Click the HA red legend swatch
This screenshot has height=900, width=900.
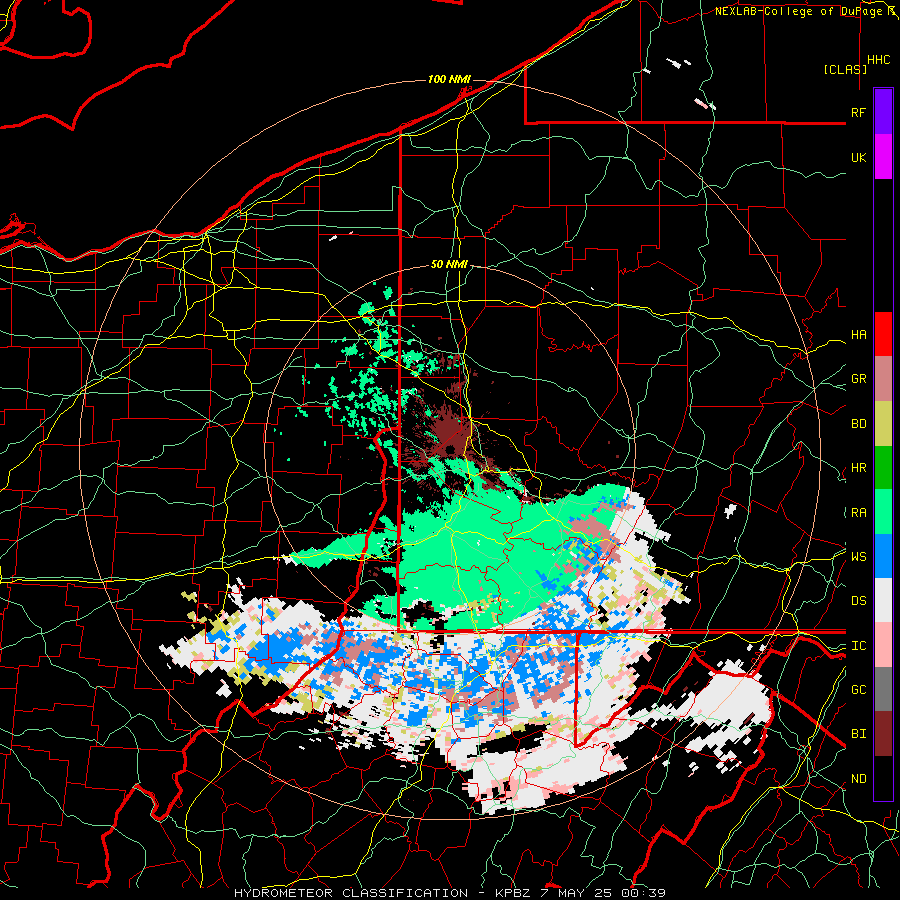click(883, 334)
